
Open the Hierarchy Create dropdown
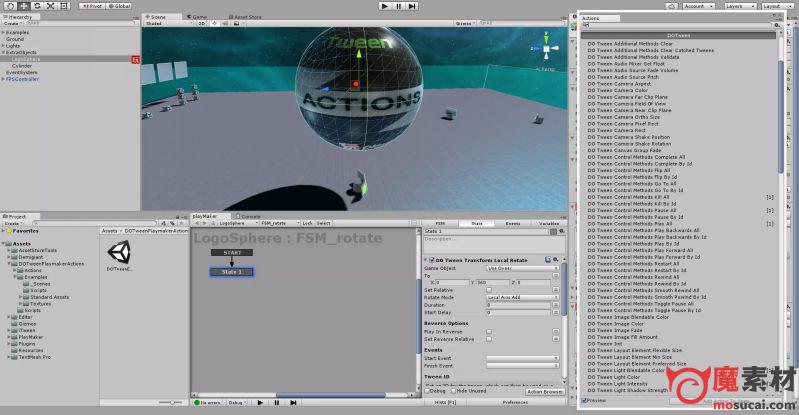(x=11, y=23)
